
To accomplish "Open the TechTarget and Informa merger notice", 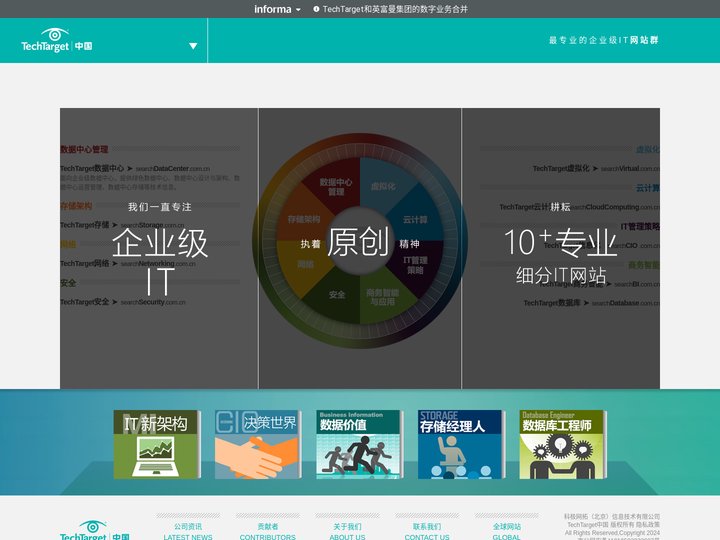I will point(395,9).
